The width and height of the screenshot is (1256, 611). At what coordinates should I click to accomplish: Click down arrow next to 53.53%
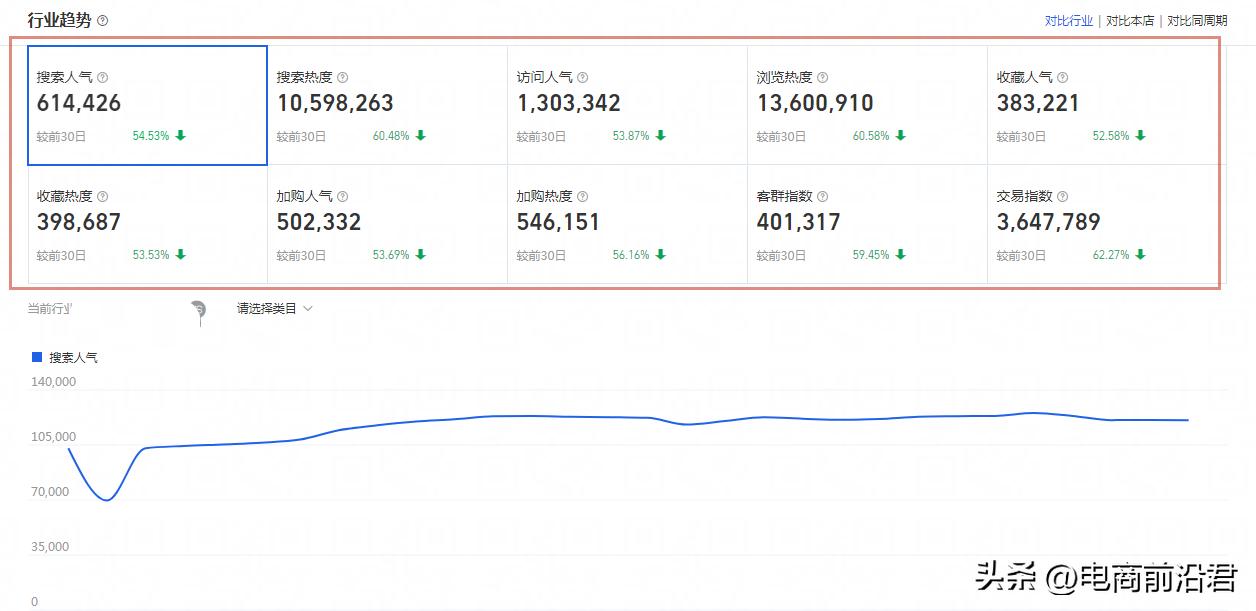[x=181, y=255]
